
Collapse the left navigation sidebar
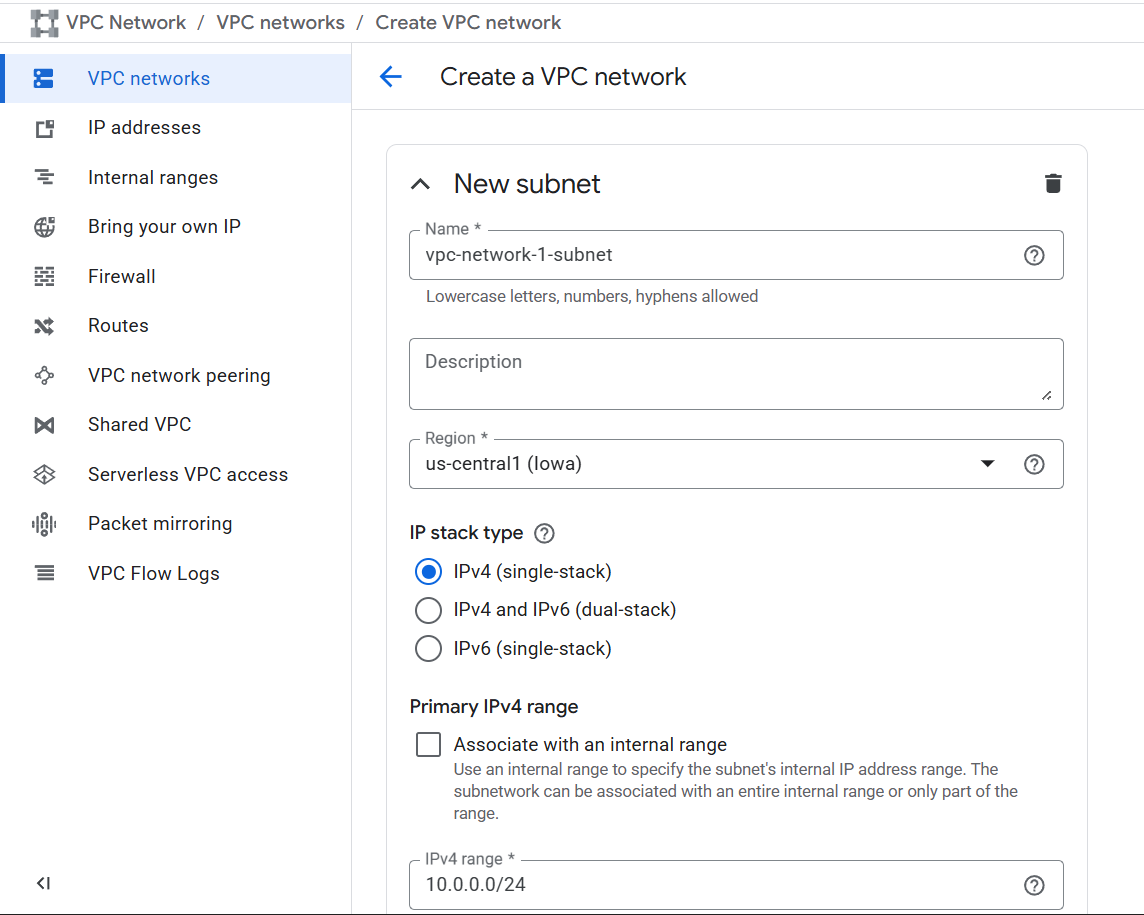tap(43, 884)
